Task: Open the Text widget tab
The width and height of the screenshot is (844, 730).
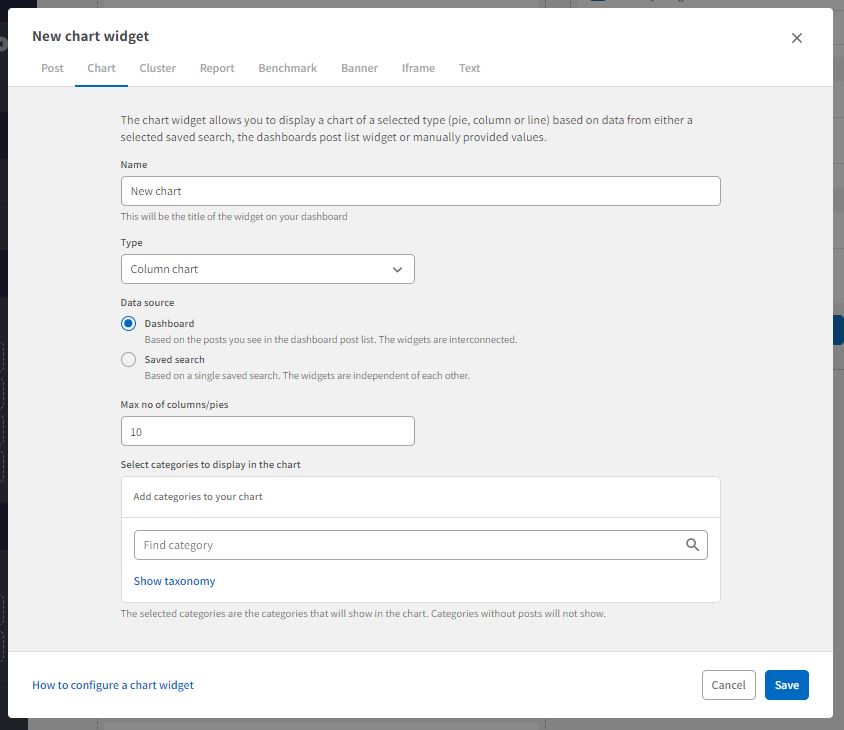Action: 469,68
